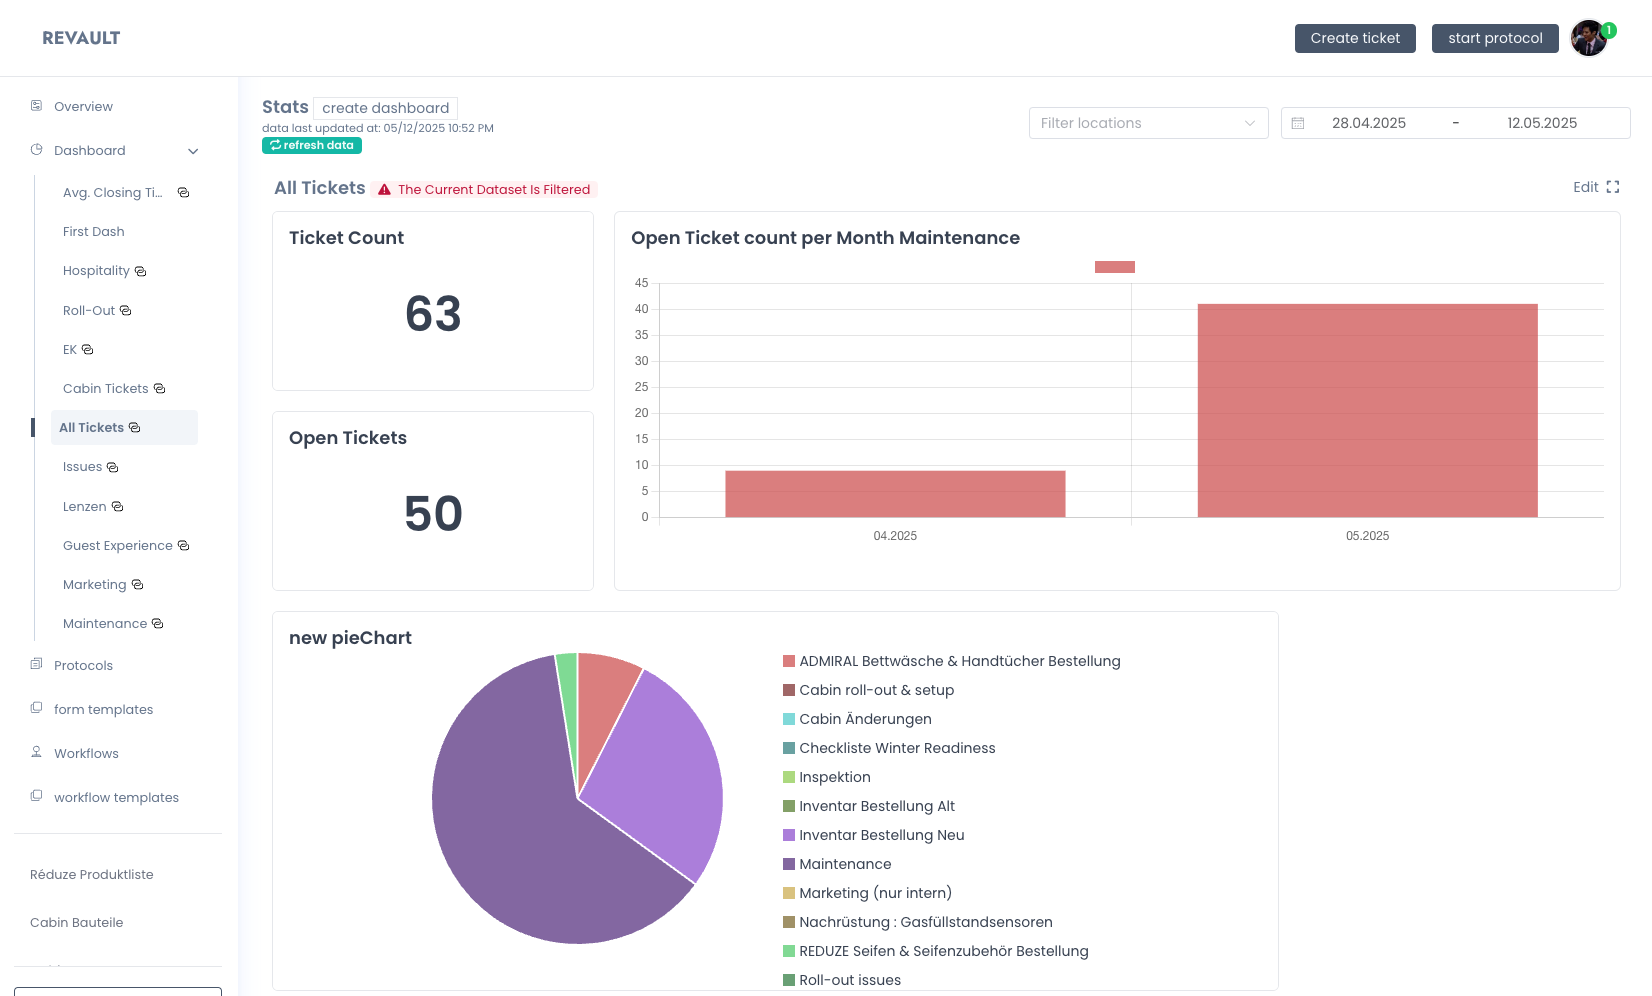1652x996 pixels.
Task: Click the warning triangle on filtered dataset notice
Action: [384, 189]
